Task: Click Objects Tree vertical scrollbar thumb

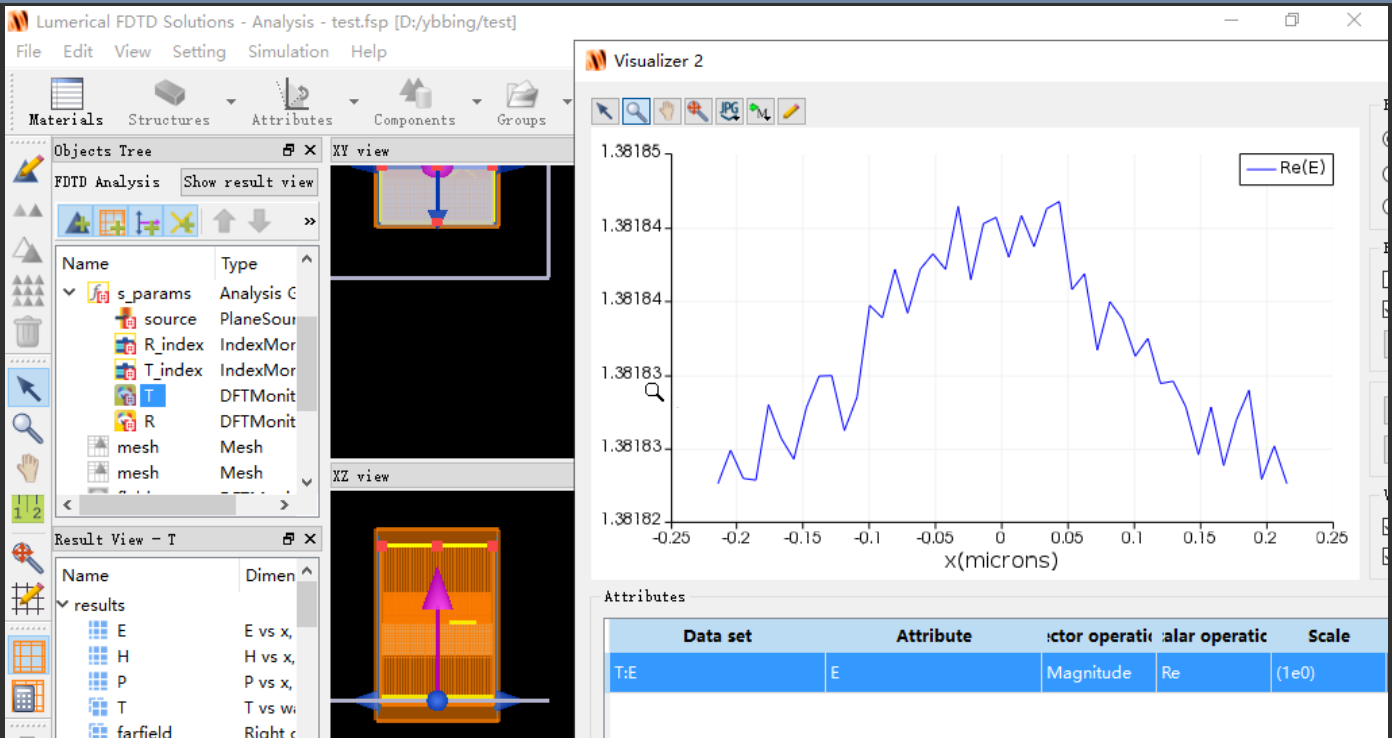Action: [x=308, y=363]
